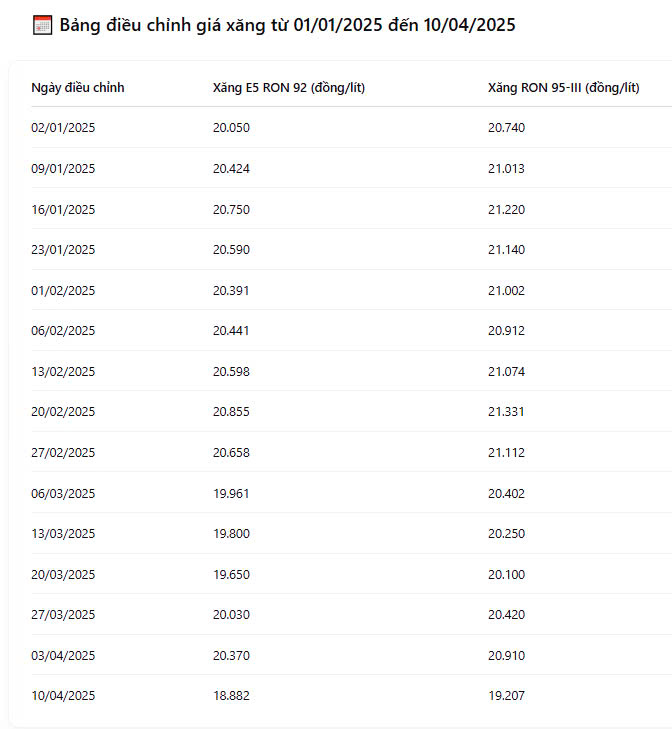Click the E5 price 20.391 cell
The height and width of the screenshot is (729, 672).
pos(231,291)
